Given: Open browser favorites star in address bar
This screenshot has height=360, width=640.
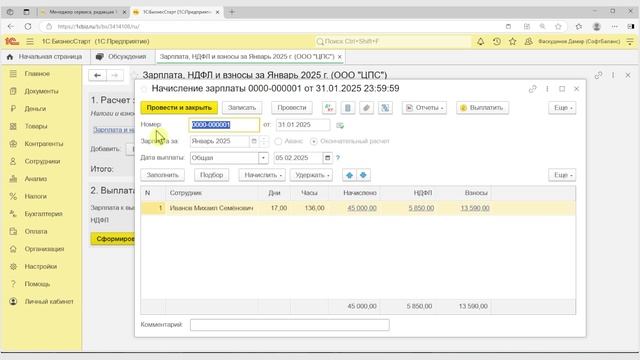Looking at the screenshot, I should tap(558, 27).
